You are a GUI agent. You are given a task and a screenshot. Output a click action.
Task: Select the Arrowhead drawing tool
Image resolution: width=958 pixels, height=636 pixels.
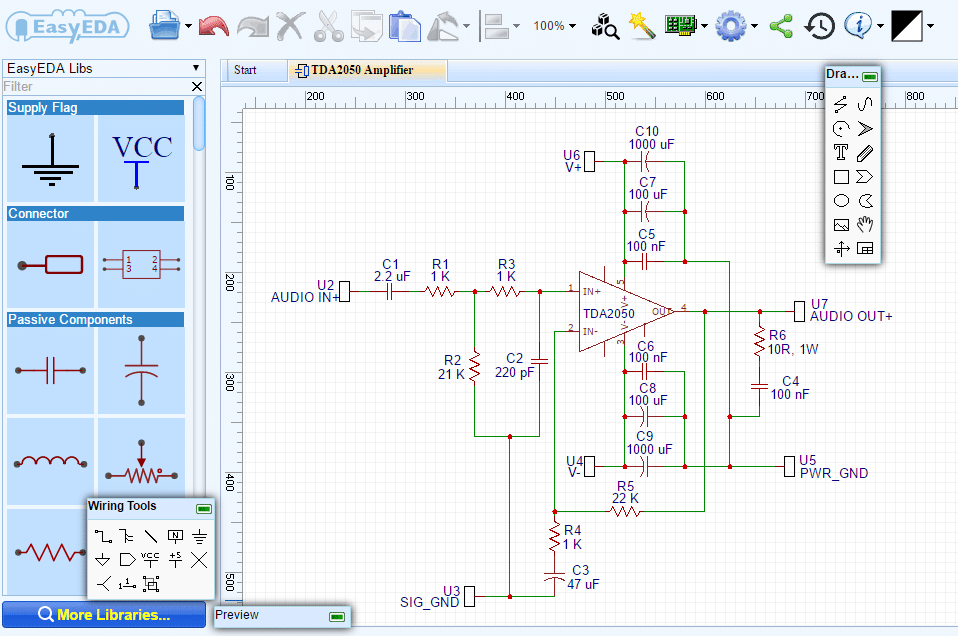pyautogui.click(x=865, y=128)
